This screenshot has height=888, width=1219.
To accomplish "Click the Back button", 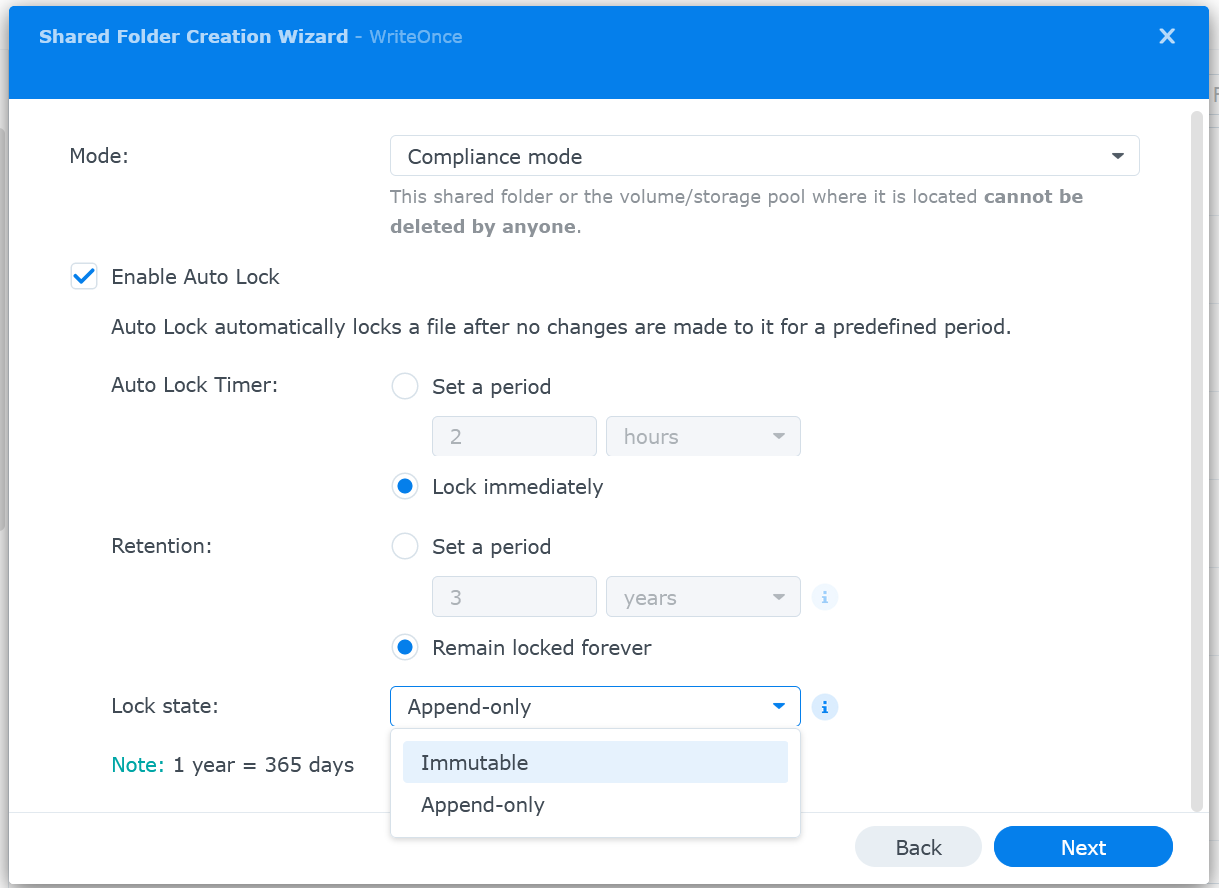I will [x=917, y=847].
